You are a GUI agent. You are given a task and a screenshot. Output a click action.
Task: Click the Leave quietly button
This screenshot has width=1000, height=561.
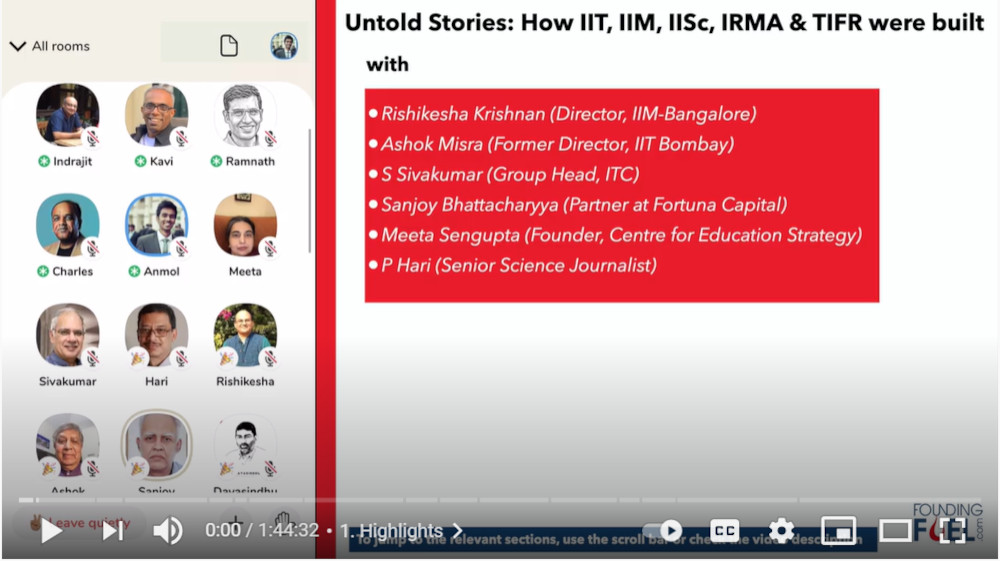(x=80, y=523)
